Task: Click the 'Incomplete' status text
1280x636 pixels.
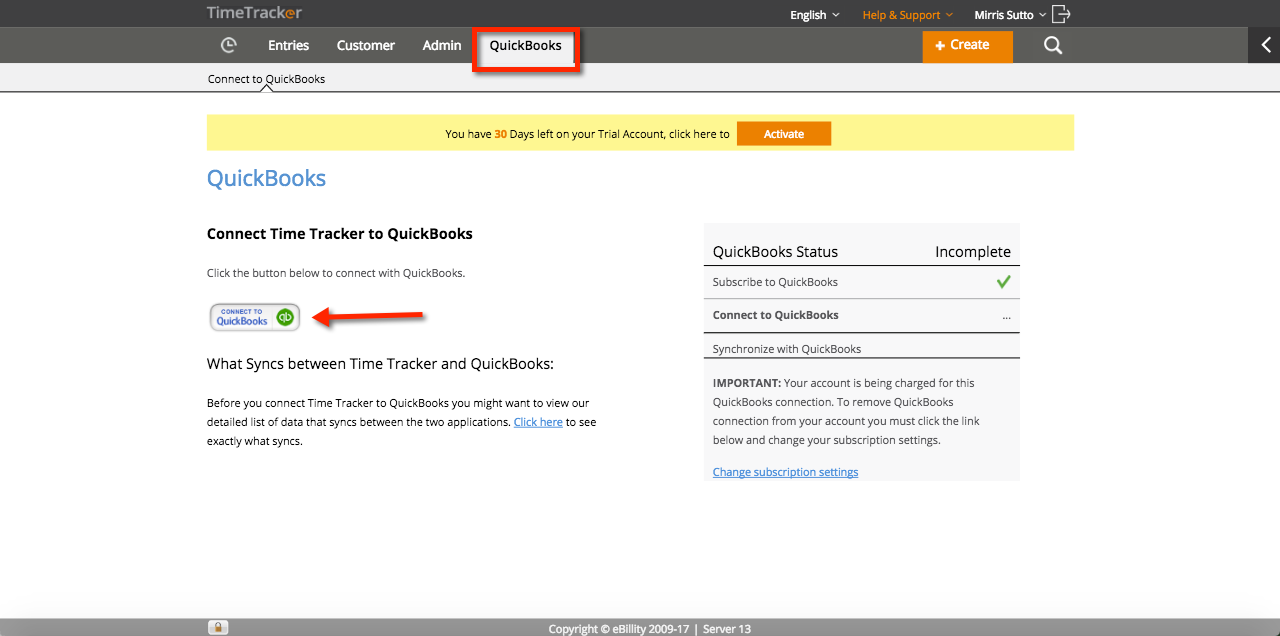Action: (973, 252)
